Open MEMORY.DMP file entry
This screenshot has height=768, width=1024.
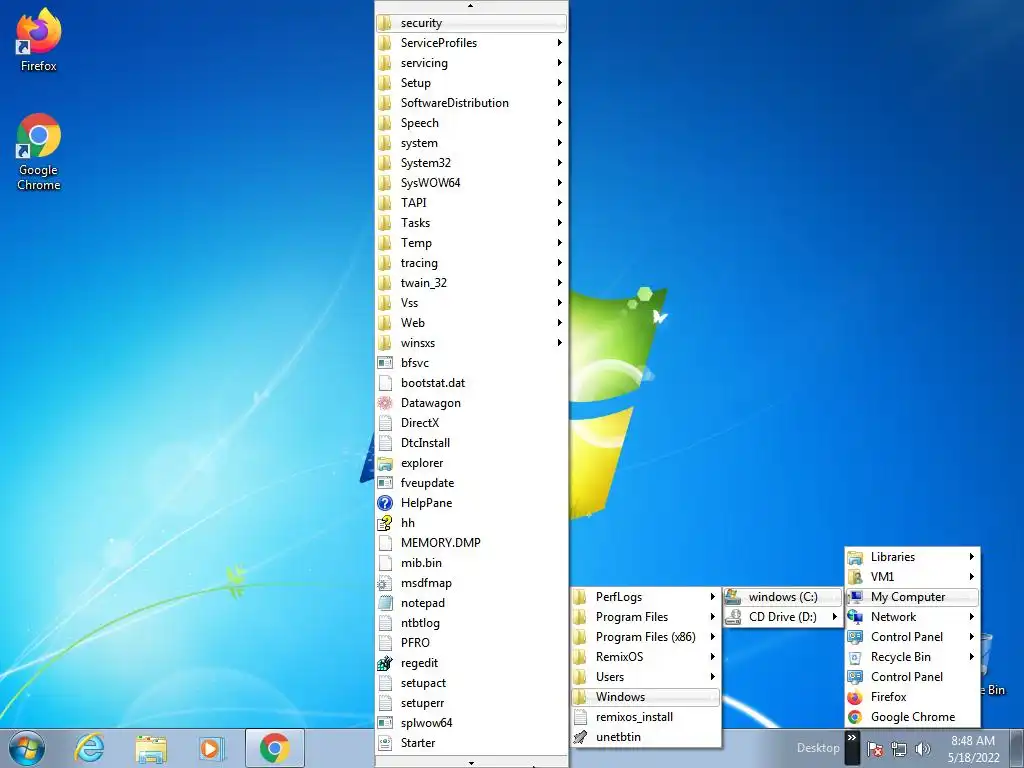pos(471,543)
